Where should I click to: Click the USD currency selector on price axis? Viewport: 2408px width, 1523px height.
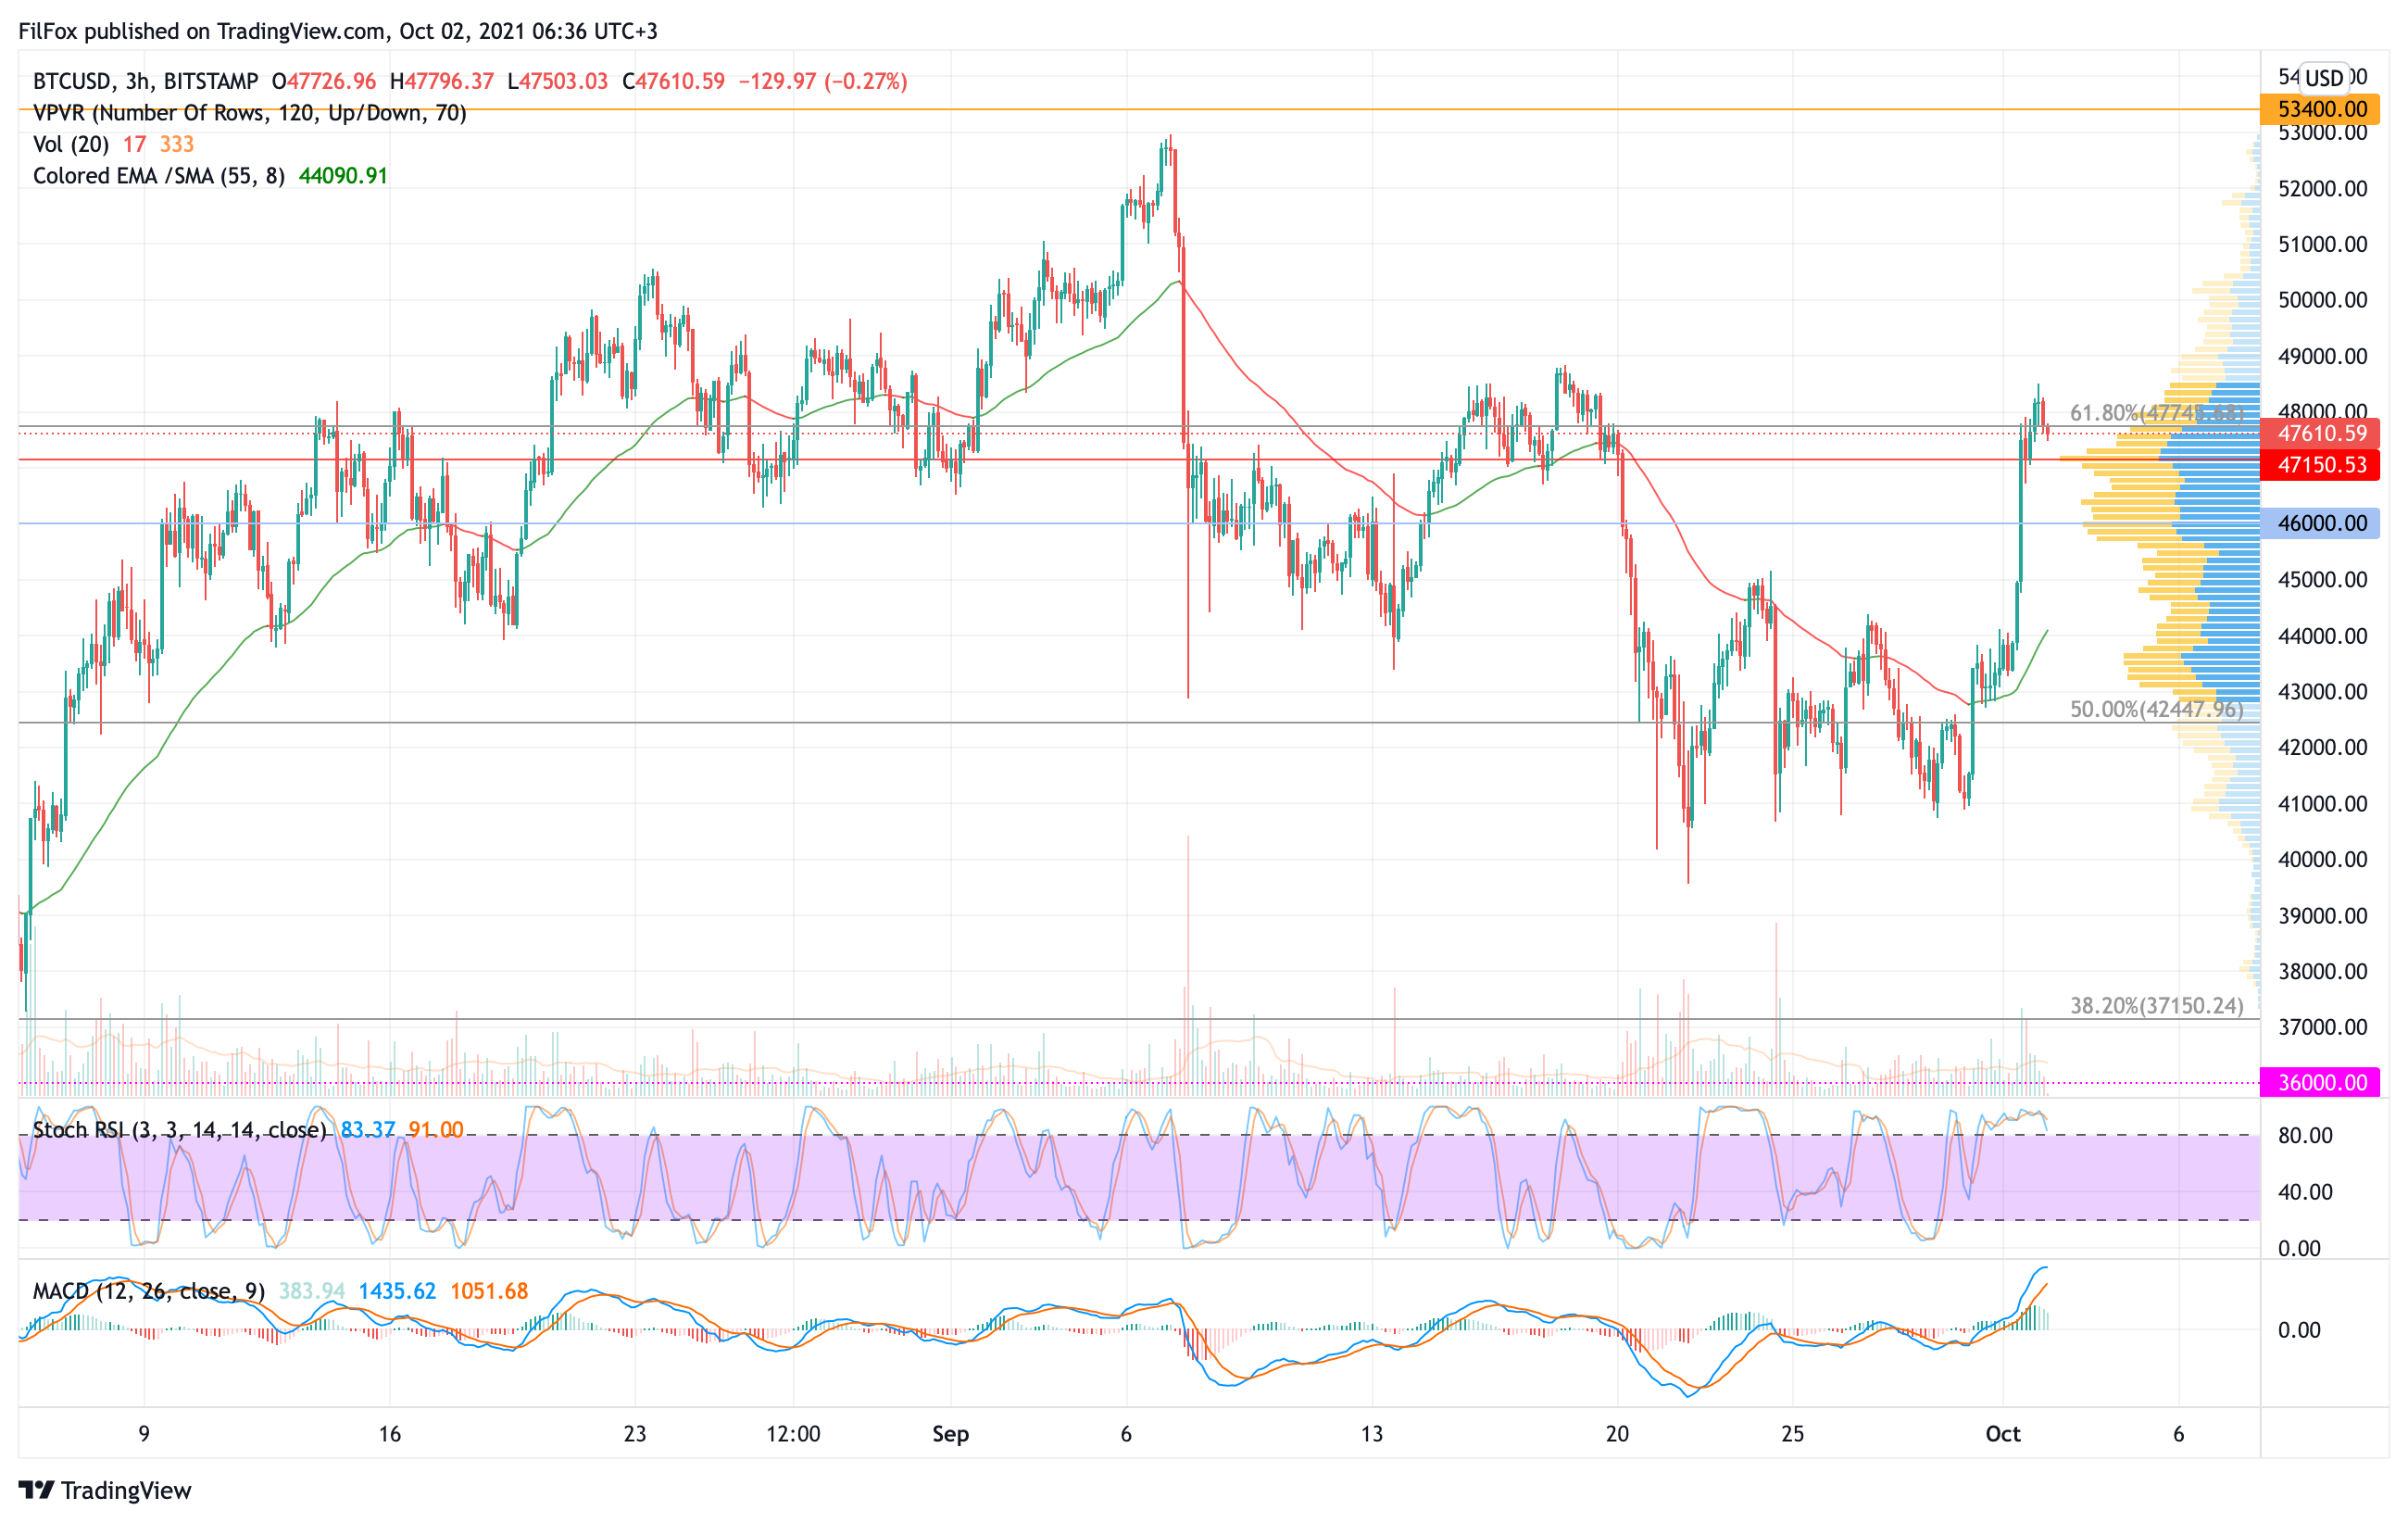pyautogui.click(x=2324, y=77)
